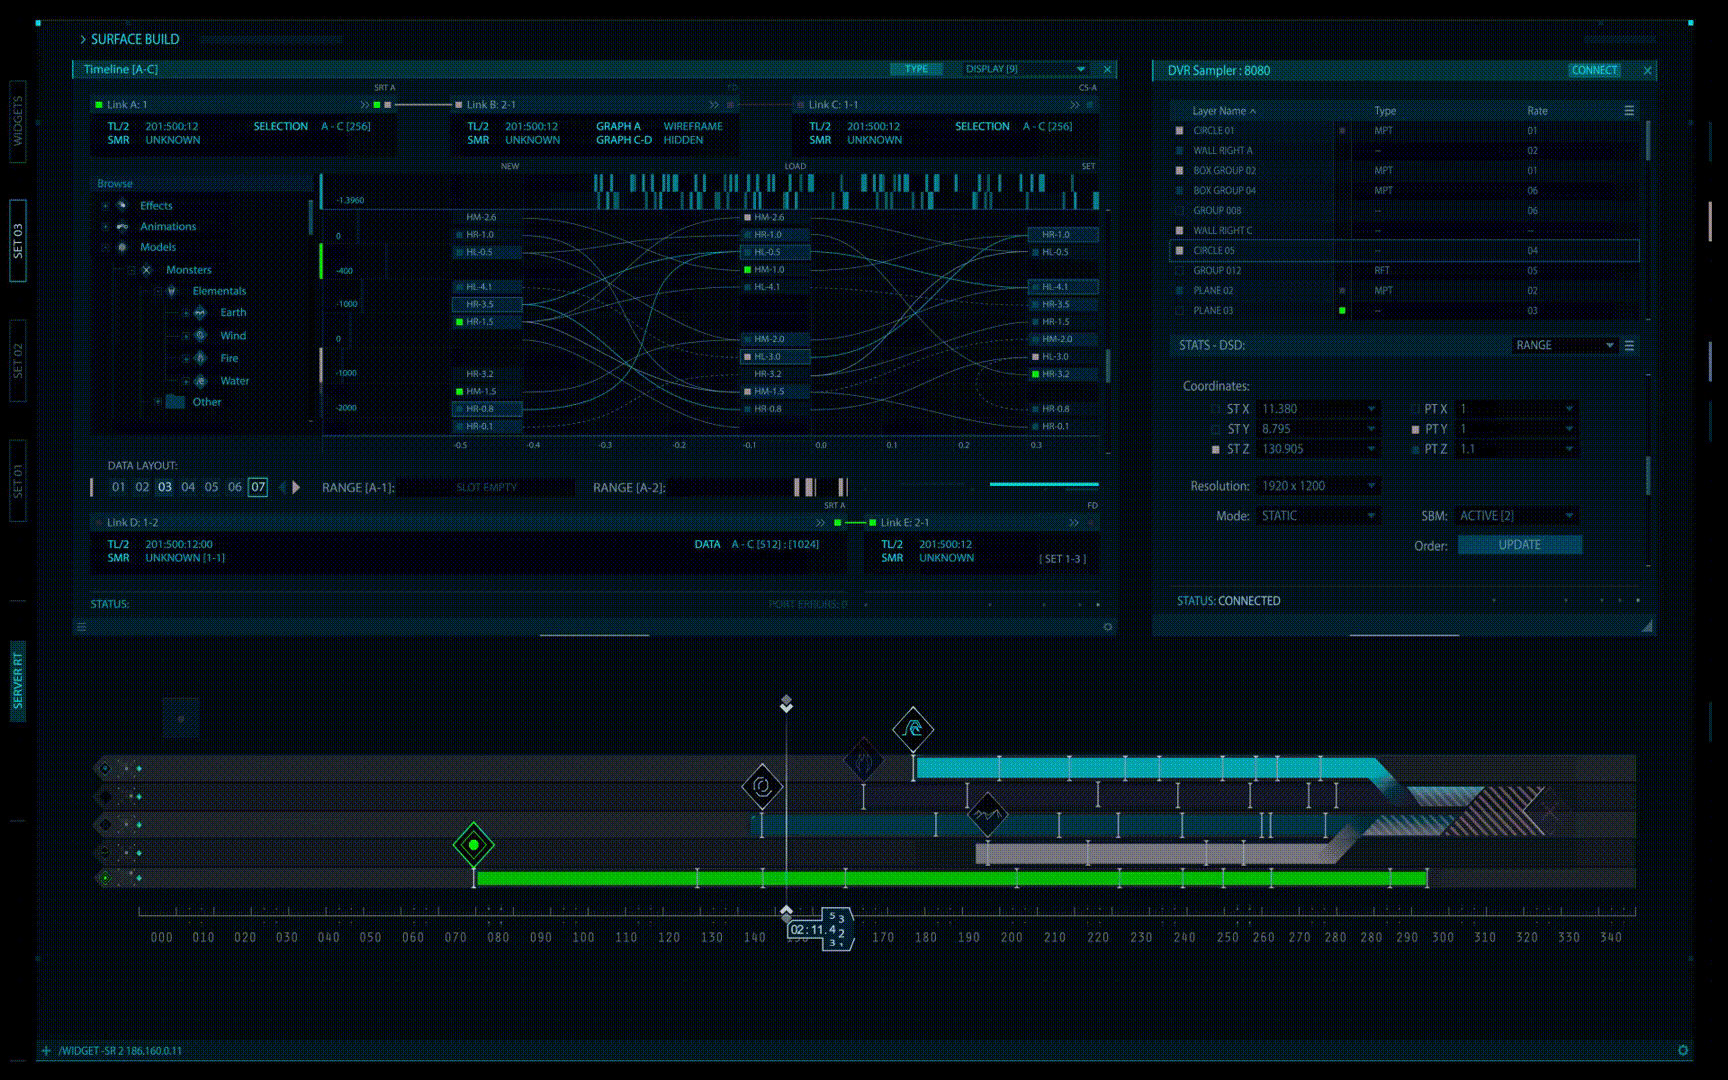Click the green circle diamond marker
This screenshot has height=1080, width=1728.
pyautogui.click(x=473, y=845)
